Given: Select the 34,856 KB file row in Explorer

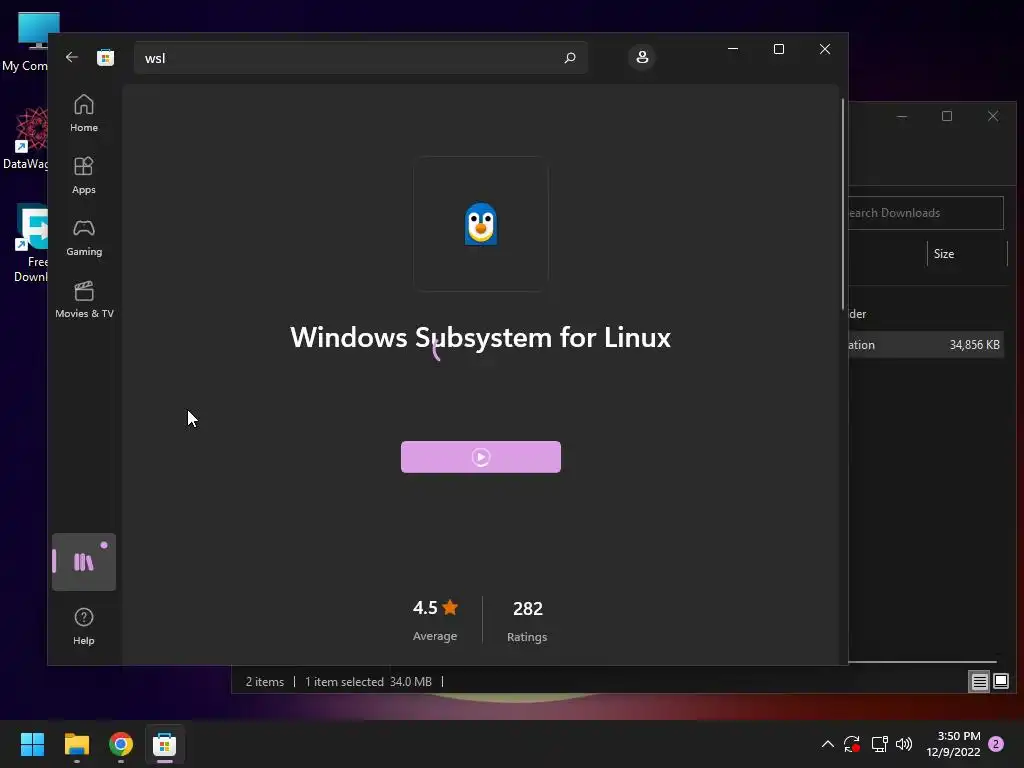Looking at the screenshot, I should point(925,345).
